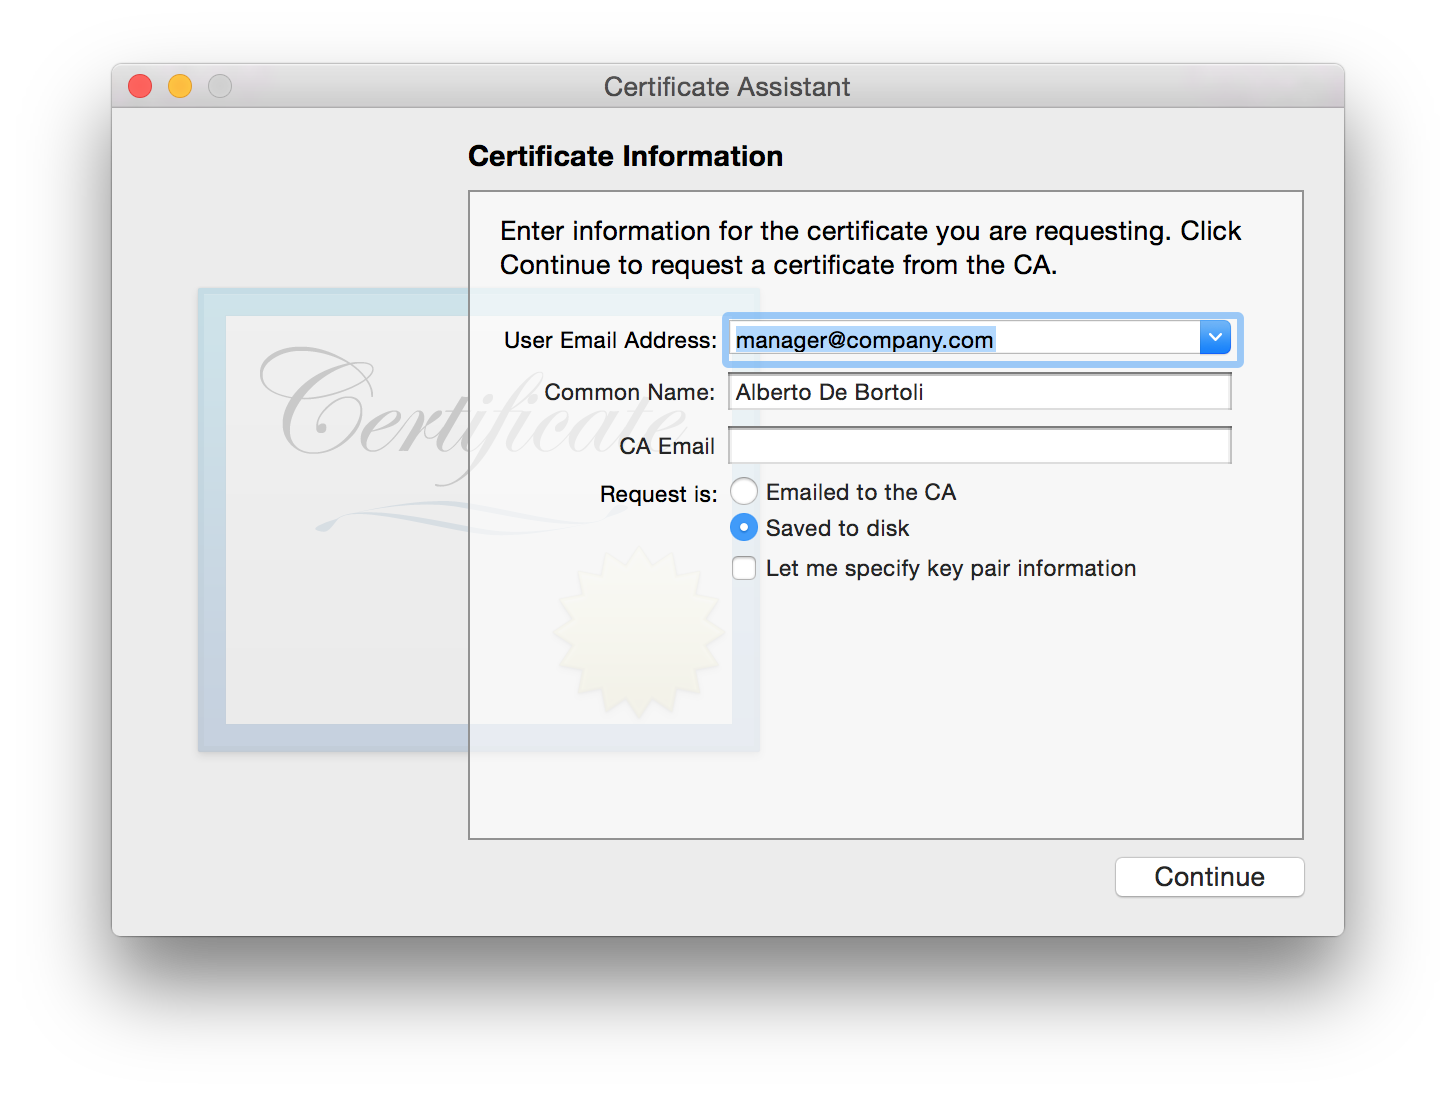Place cursor in the CA Email field

tap(978, 445)
